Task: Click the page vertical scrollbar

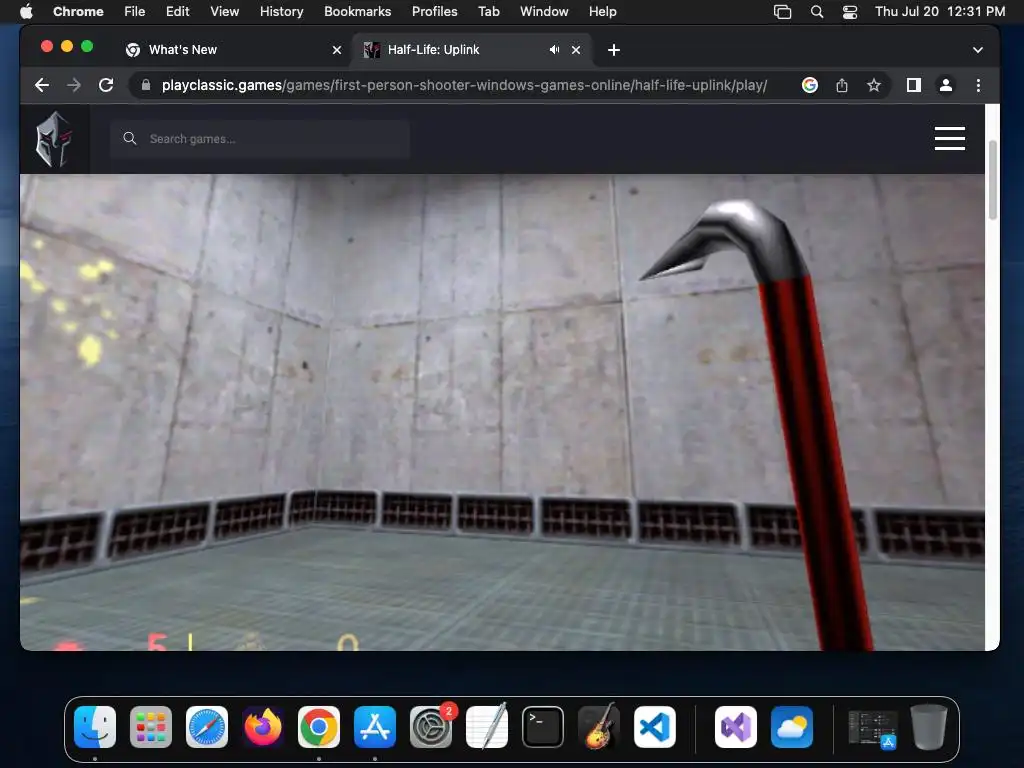Action: [993, 180]
